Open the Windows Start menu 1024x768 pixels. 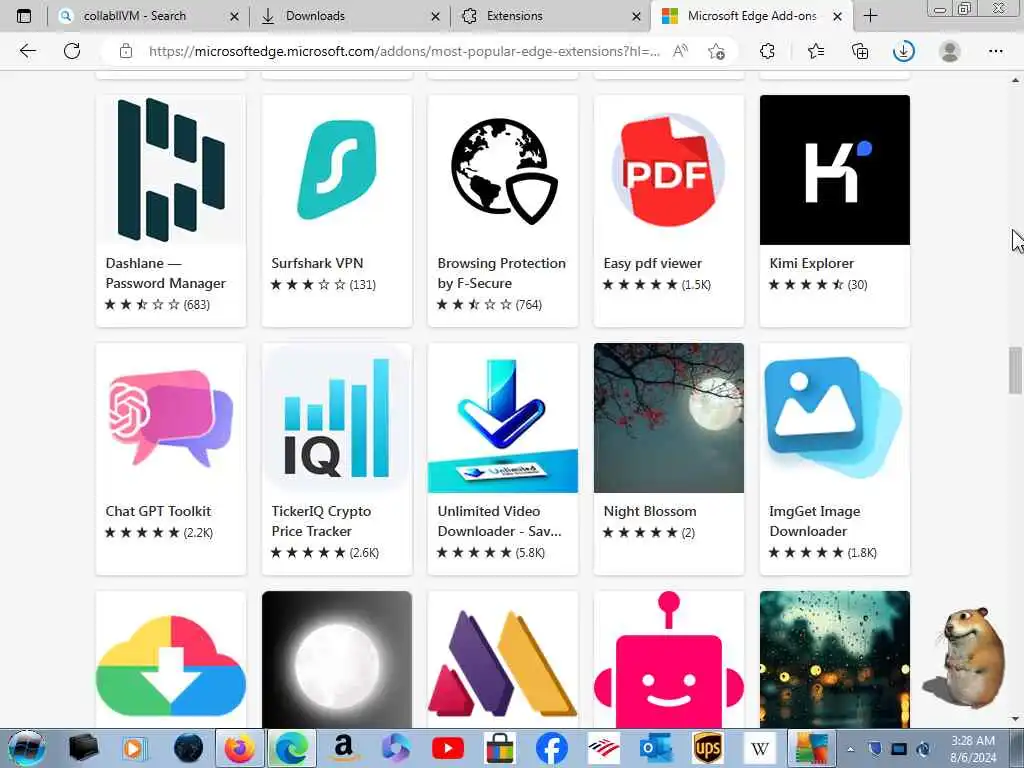click(26, 748)
